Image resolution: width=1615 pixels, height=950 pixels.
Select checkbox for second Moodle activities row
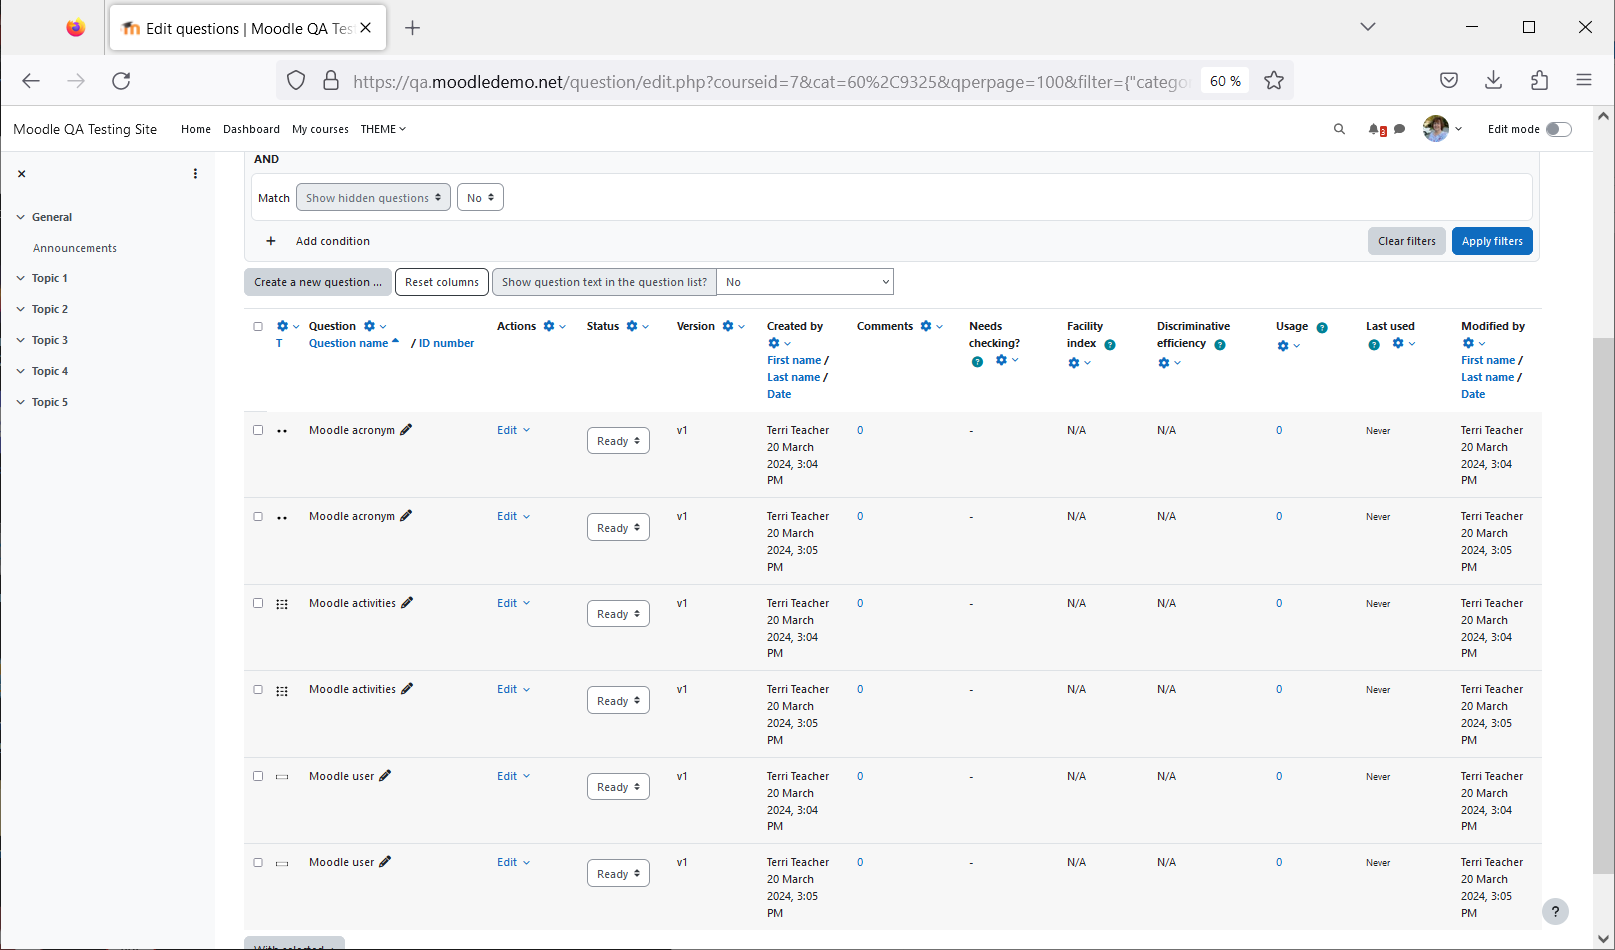258,690
